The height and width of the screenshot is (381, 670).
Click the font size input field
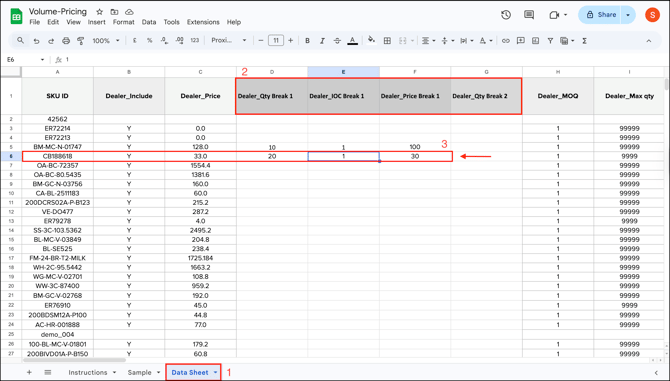click(x=276, y=41)
